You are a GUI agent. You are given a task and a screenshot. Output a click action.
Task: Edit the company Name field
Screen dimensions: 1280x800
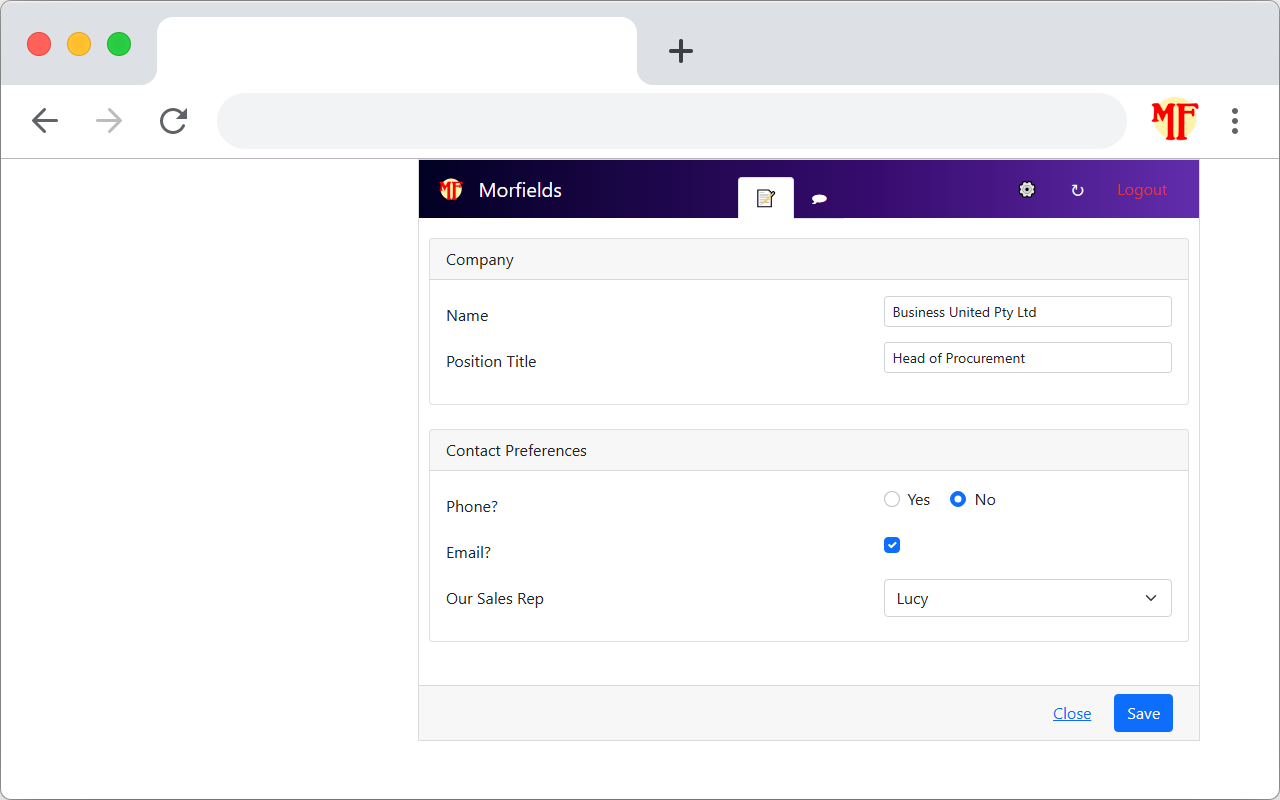(x=1027, y=312)
